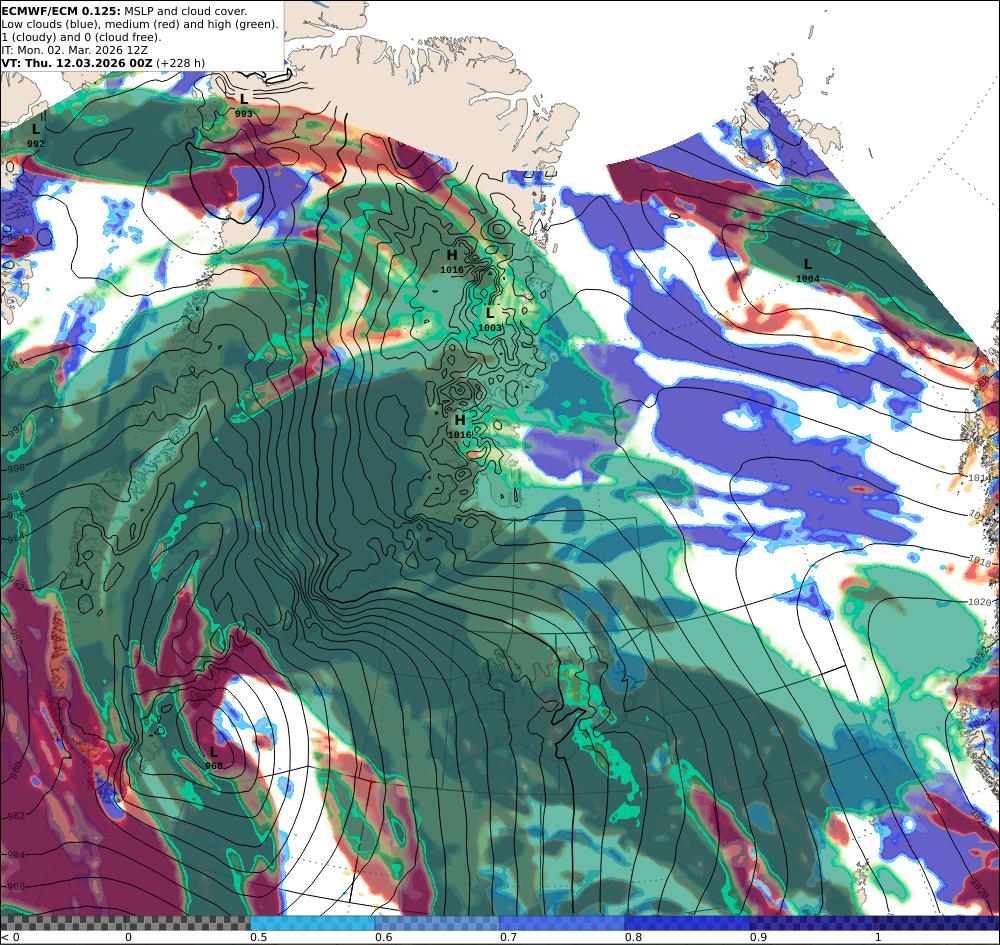The width and height of the screenshot is (1000, 945).
Task: Pick the colorbar segment between 0.5 and 0.6
Action: pos(312,923)
